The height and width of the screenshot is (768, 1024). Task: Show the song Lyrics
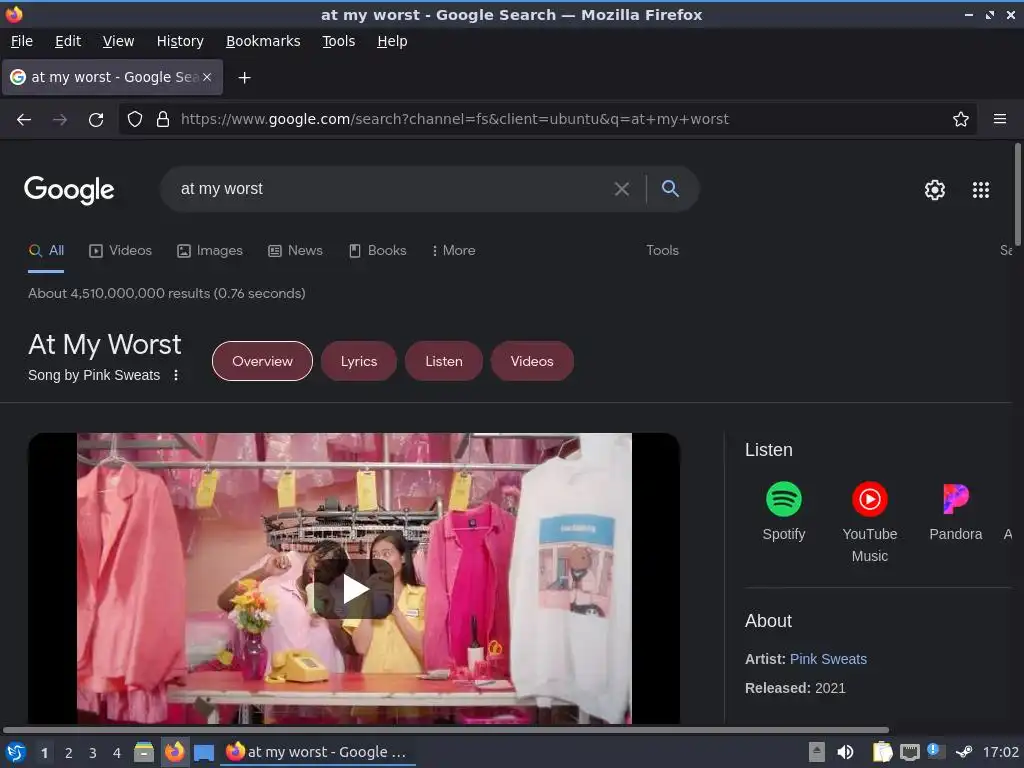(359, 361)
